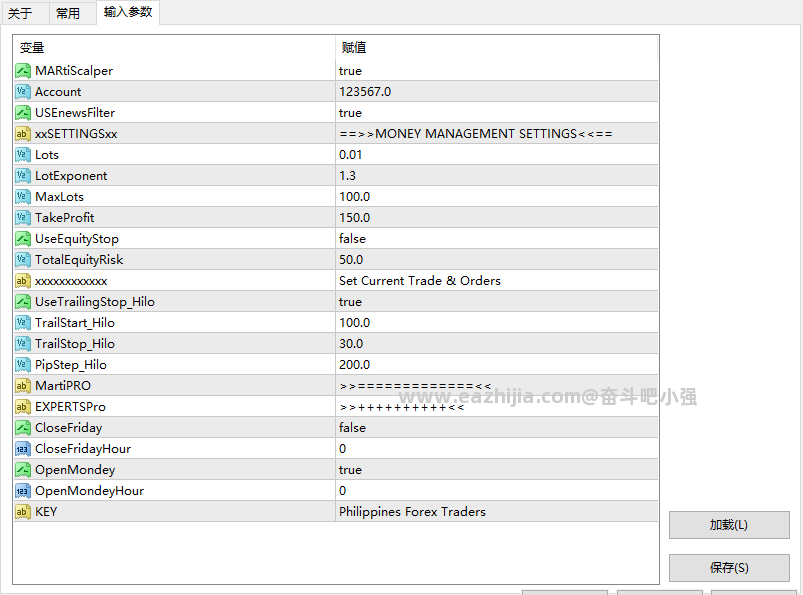Click the double-type icon beside PipStep_Hilo
The height and width of the screenshot is (595, 803).
23,365
